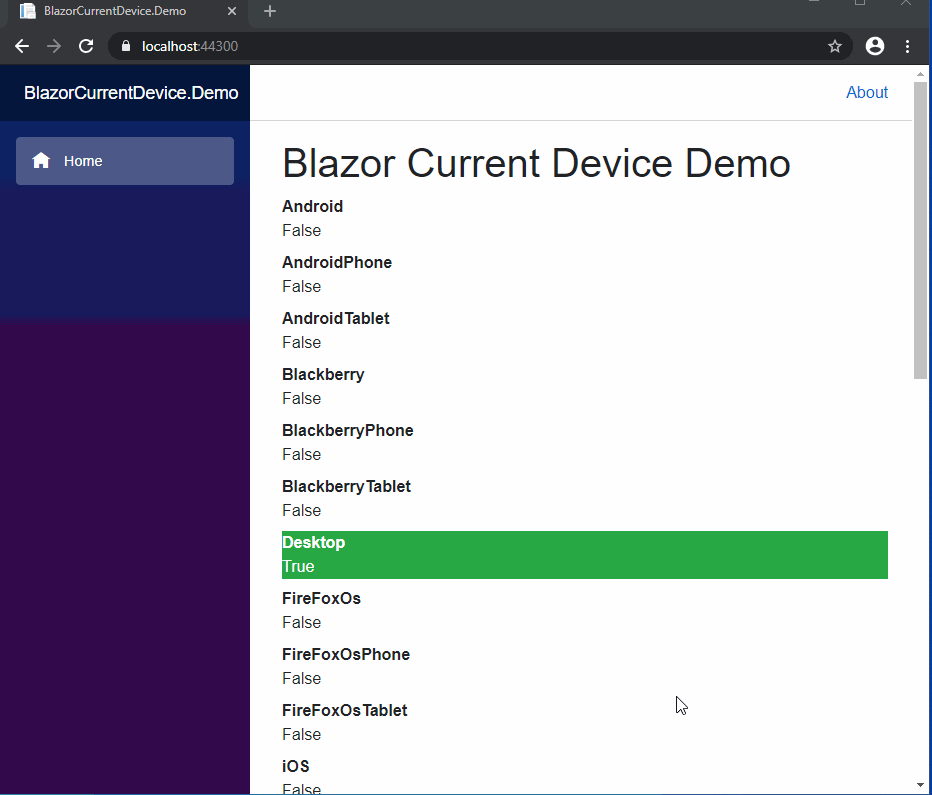Click the False value under AndroidPhone

point(301,287)
